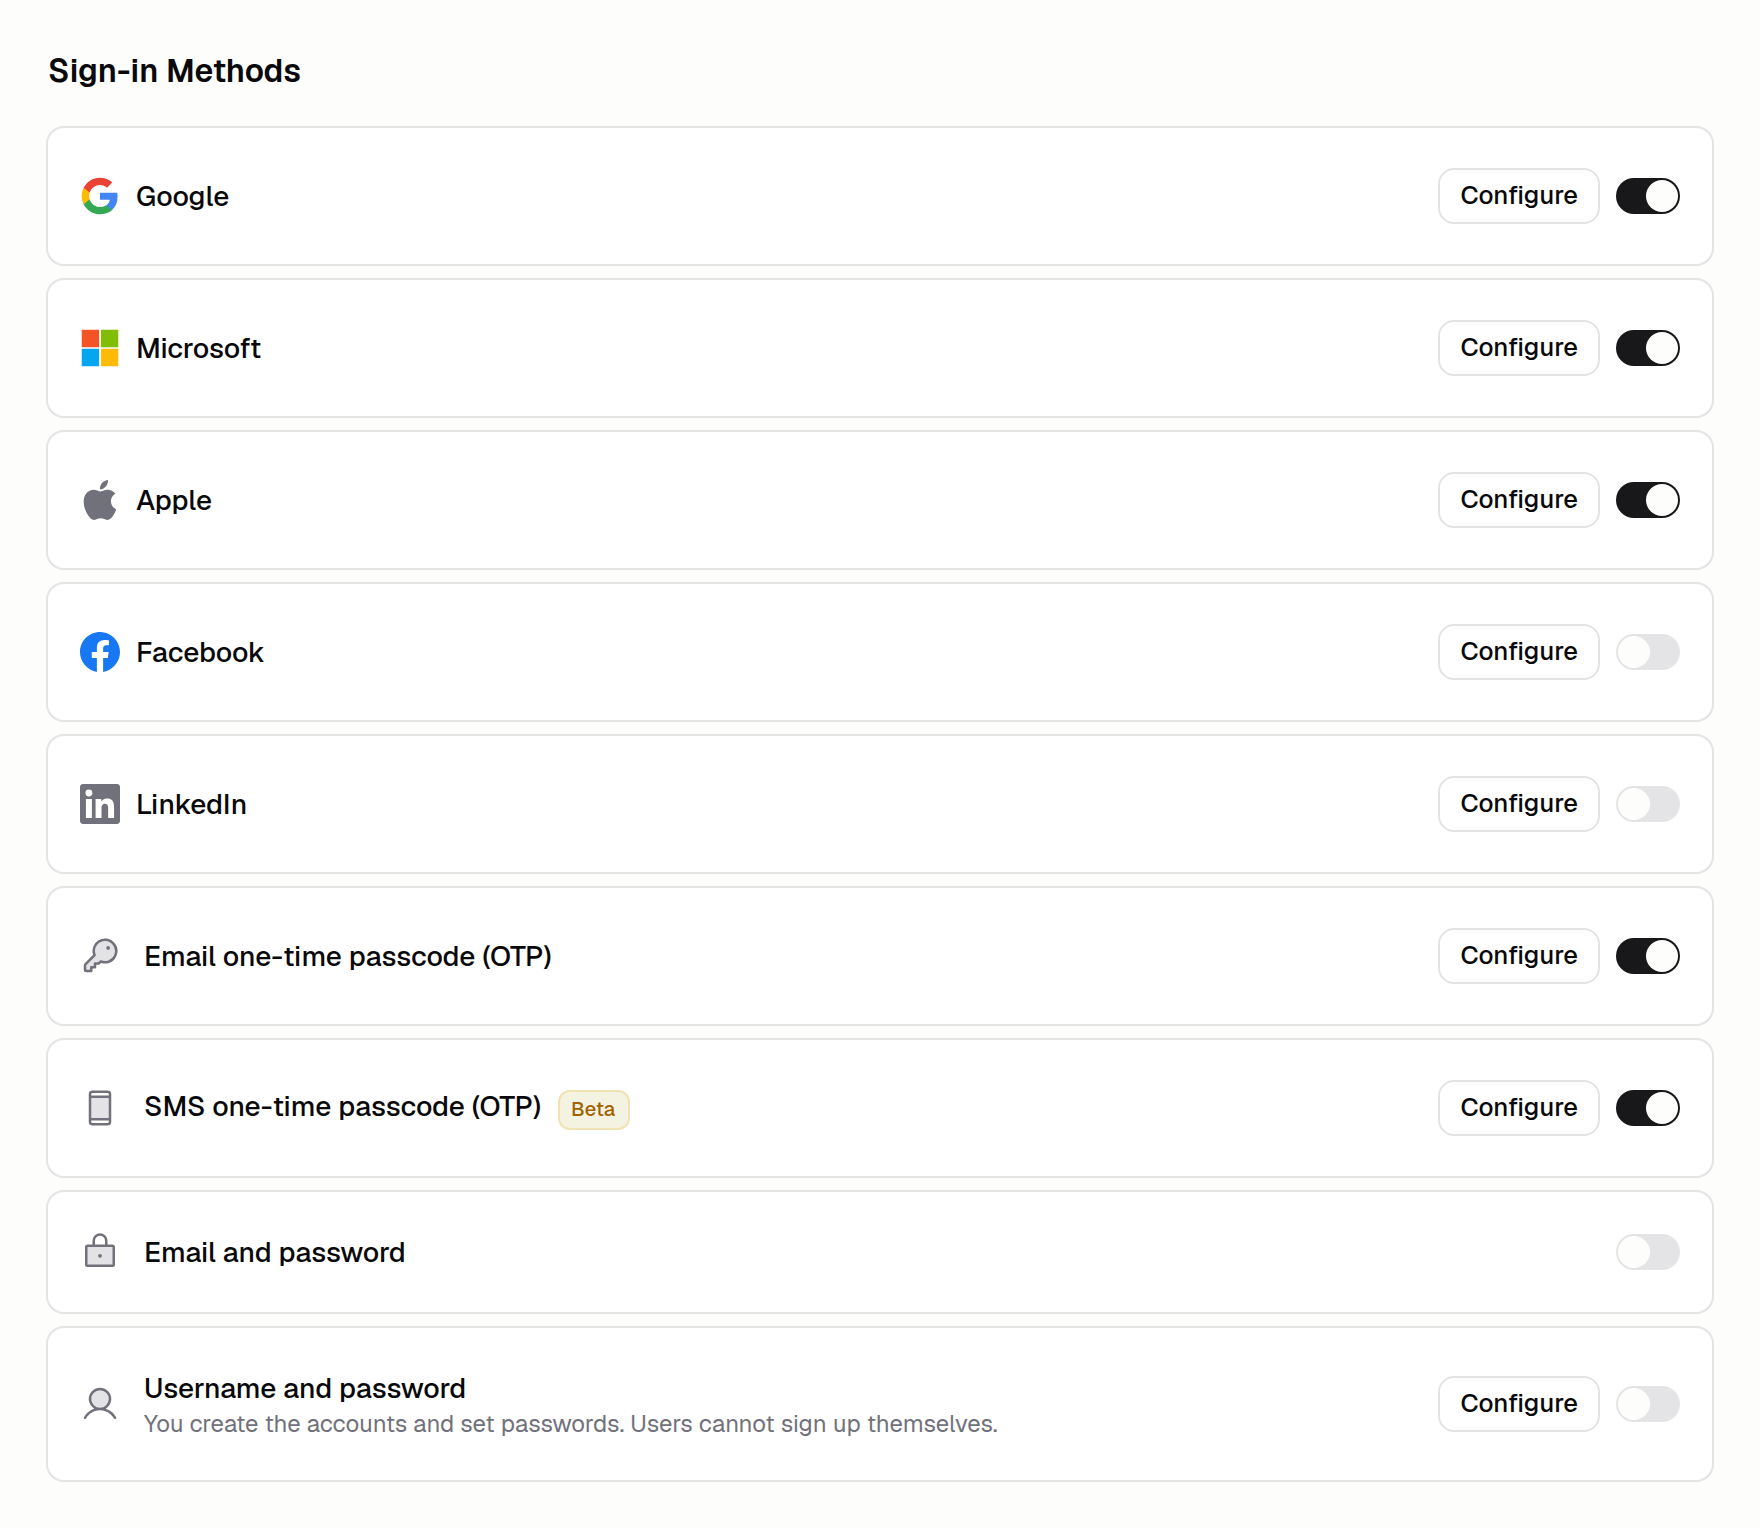The width and height of the screenshot is (1760, 1528).
Task: Open Configure for Google
Action: (x=1519, y=196)
